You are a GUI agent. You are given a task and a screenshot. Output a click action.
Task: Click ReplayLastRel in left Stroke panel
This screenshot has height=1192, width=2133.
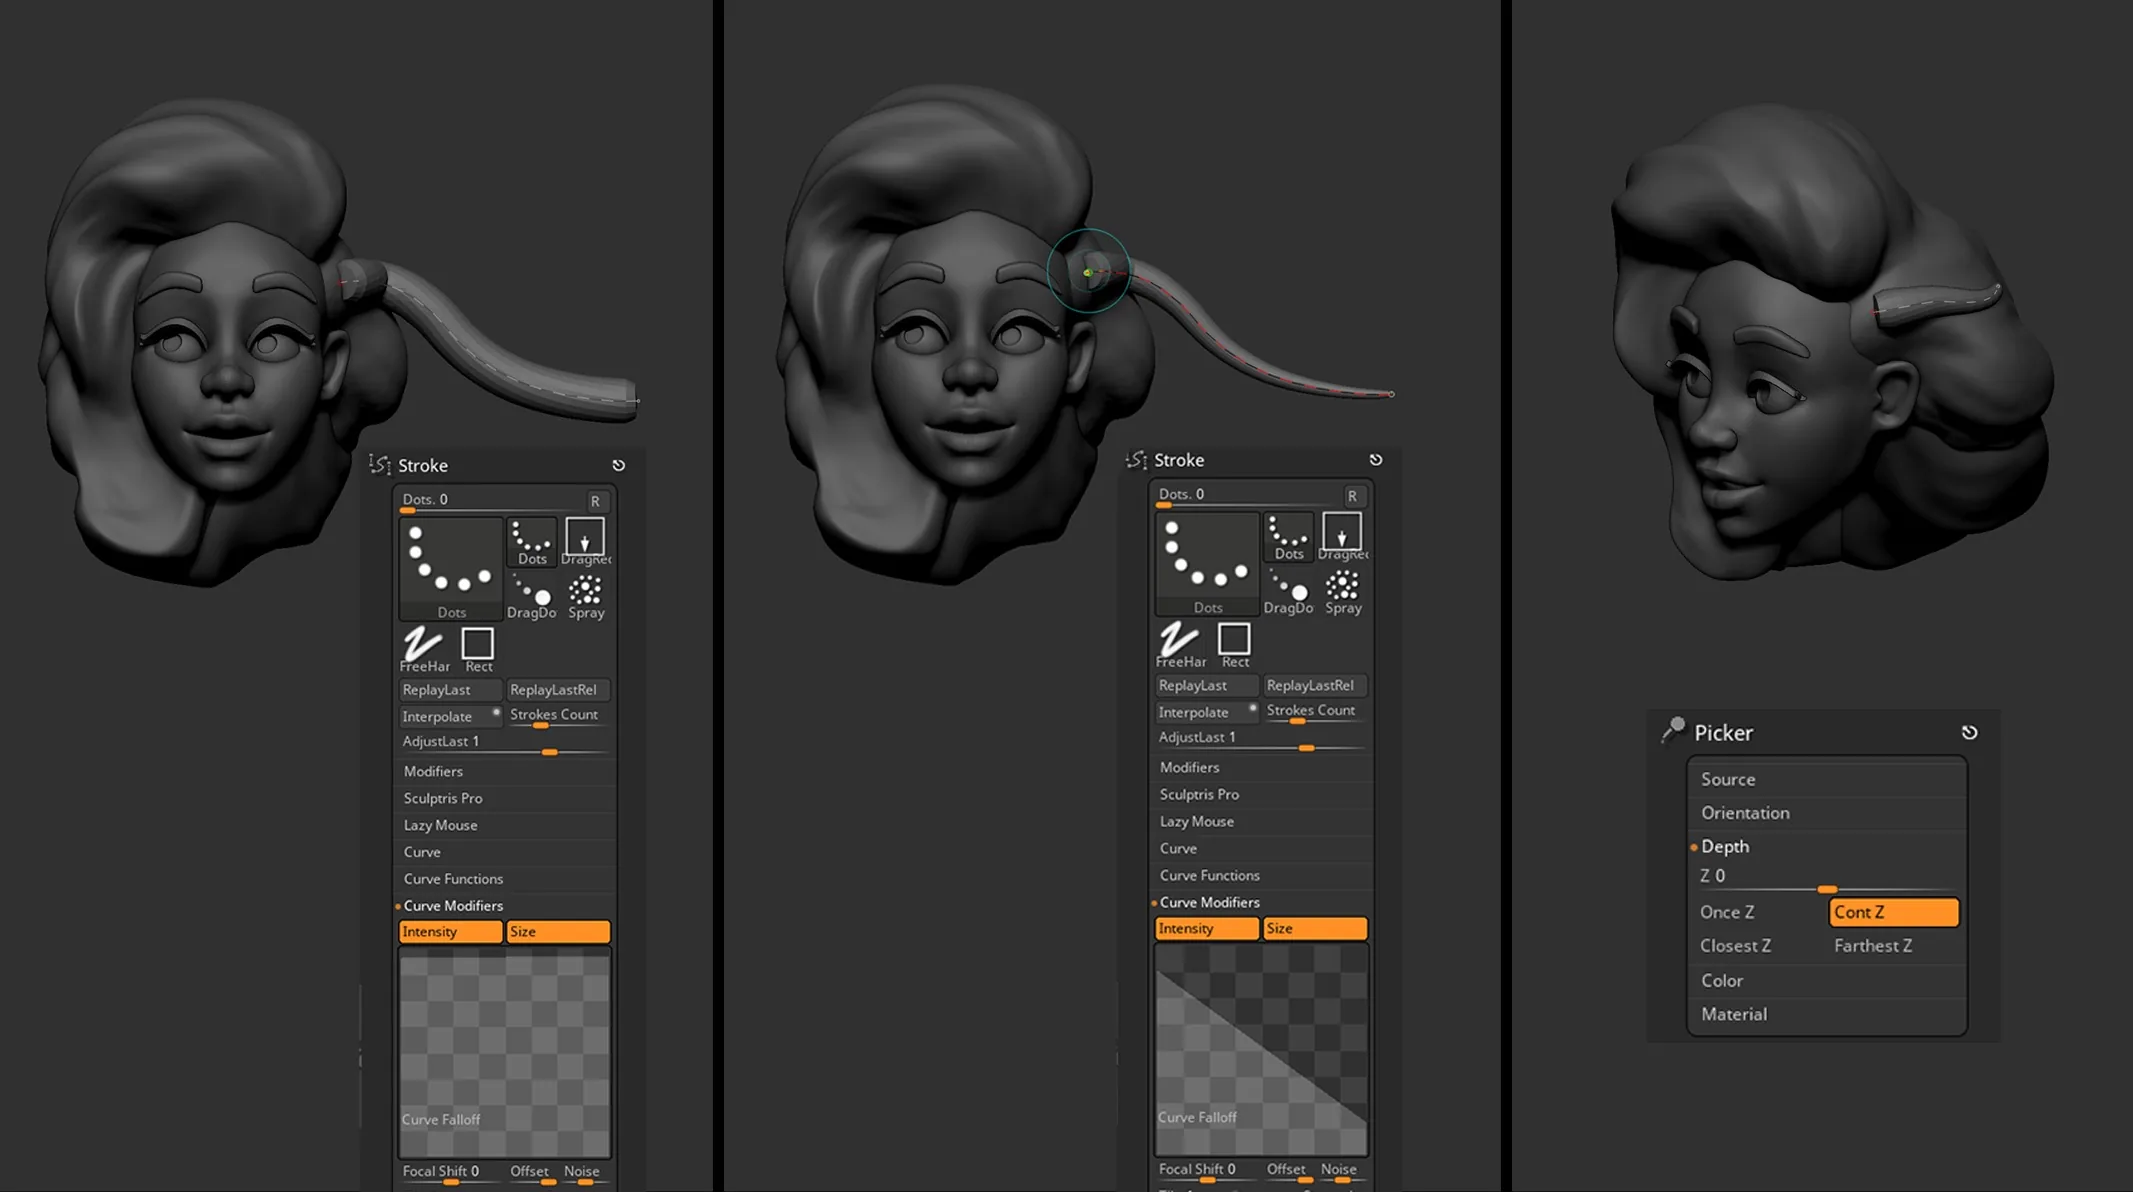pos(558,690)
